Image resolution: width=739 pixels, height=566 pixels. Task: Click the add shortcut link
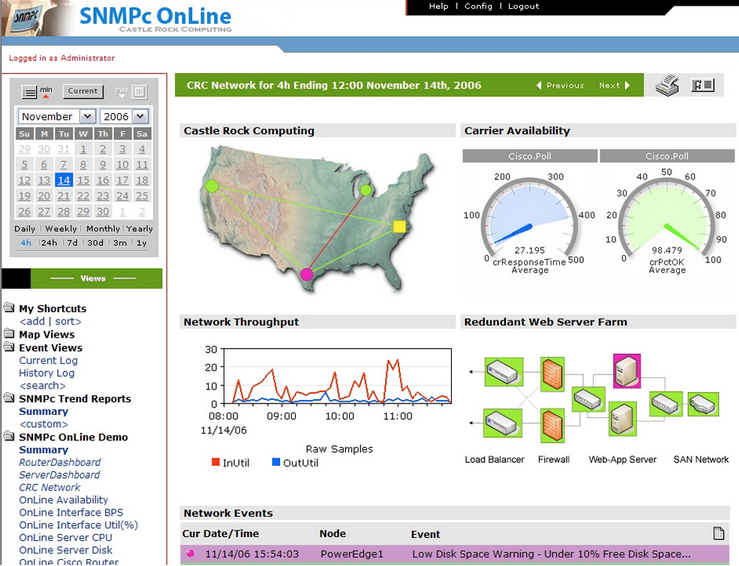[x=33, y=321]
